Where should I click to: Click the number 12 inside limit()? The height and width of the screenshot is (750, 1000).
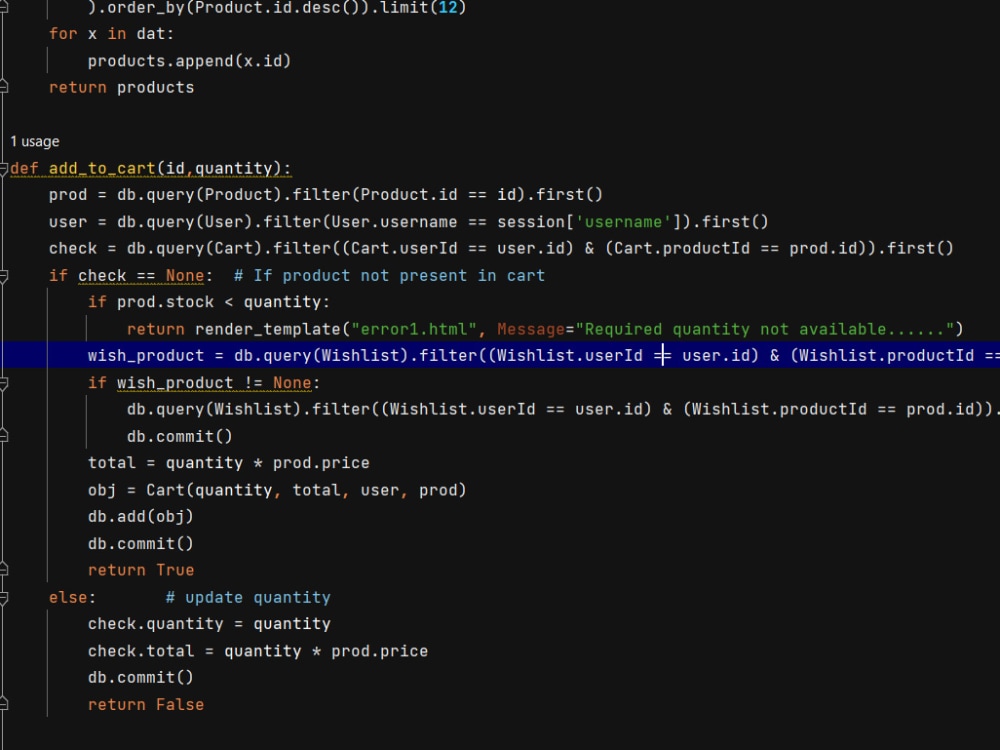pyautogui.click(x=448, y=8)
